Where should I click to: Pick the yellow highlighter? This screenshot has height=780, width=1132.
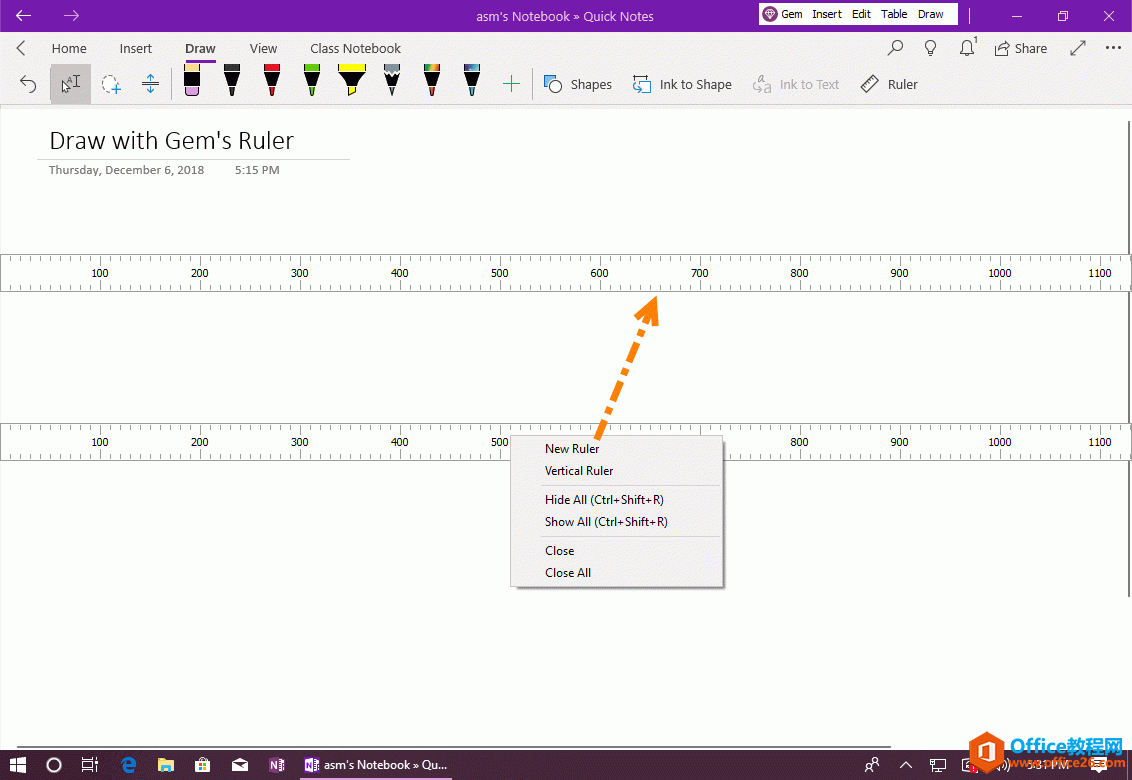[x=352, y=80]
